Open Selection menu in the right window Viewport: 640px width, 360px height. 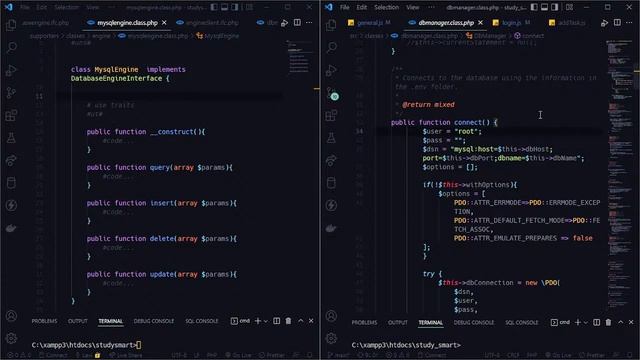point(386,7)
